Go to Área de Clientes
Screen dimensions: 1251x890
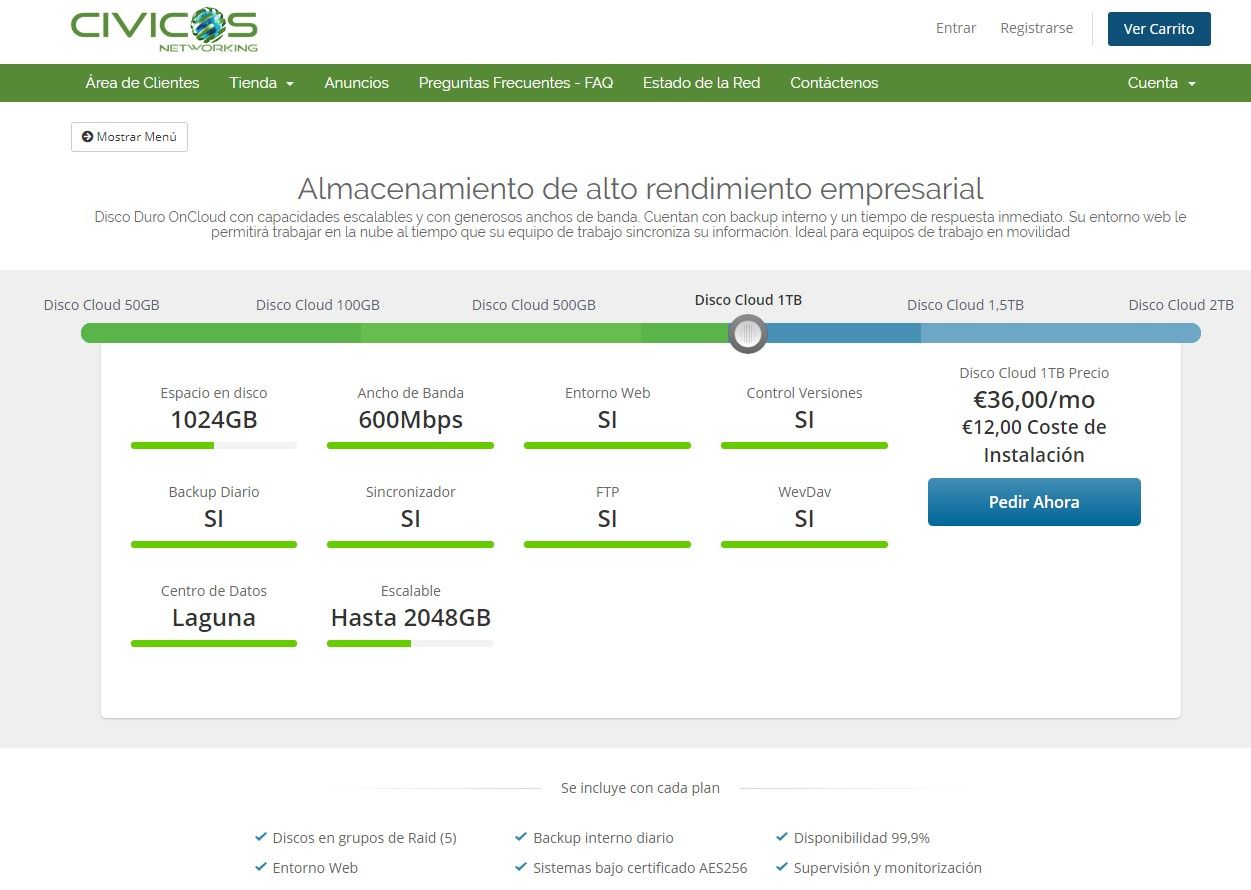point(142,83)
